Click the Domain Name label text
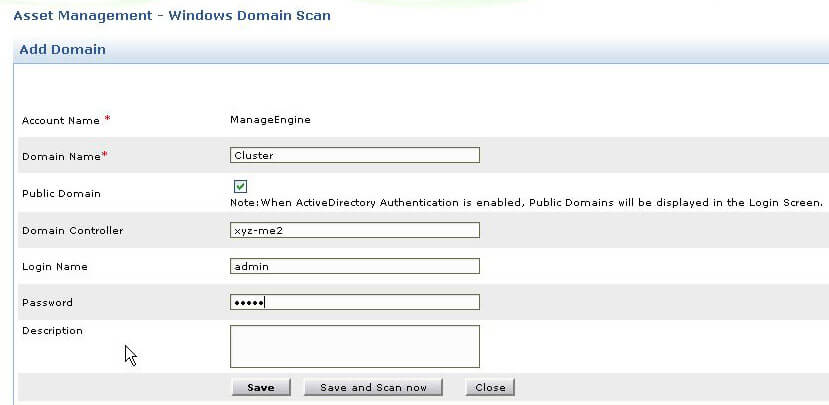This screenshot has height=405, width=829. point(60,156)
